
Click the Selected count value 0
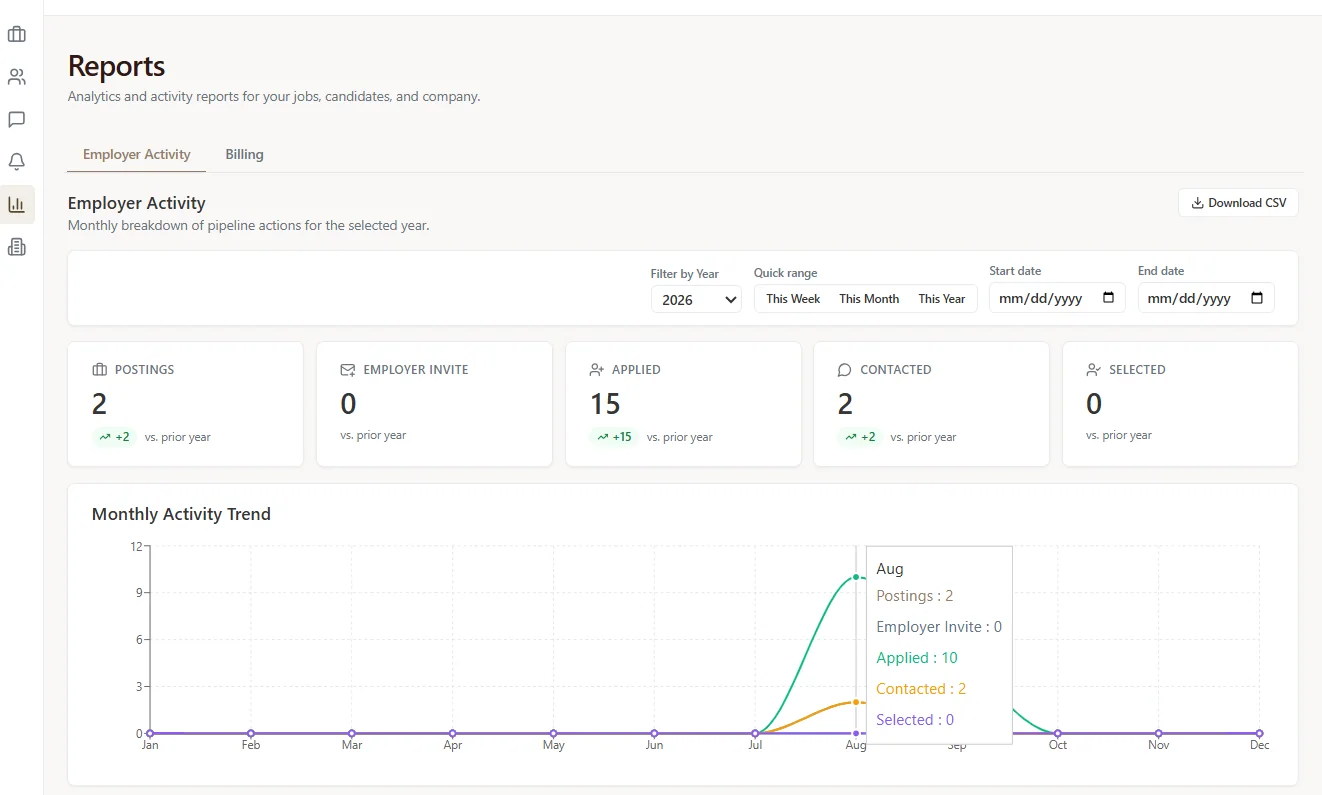tap(1094, 404)
